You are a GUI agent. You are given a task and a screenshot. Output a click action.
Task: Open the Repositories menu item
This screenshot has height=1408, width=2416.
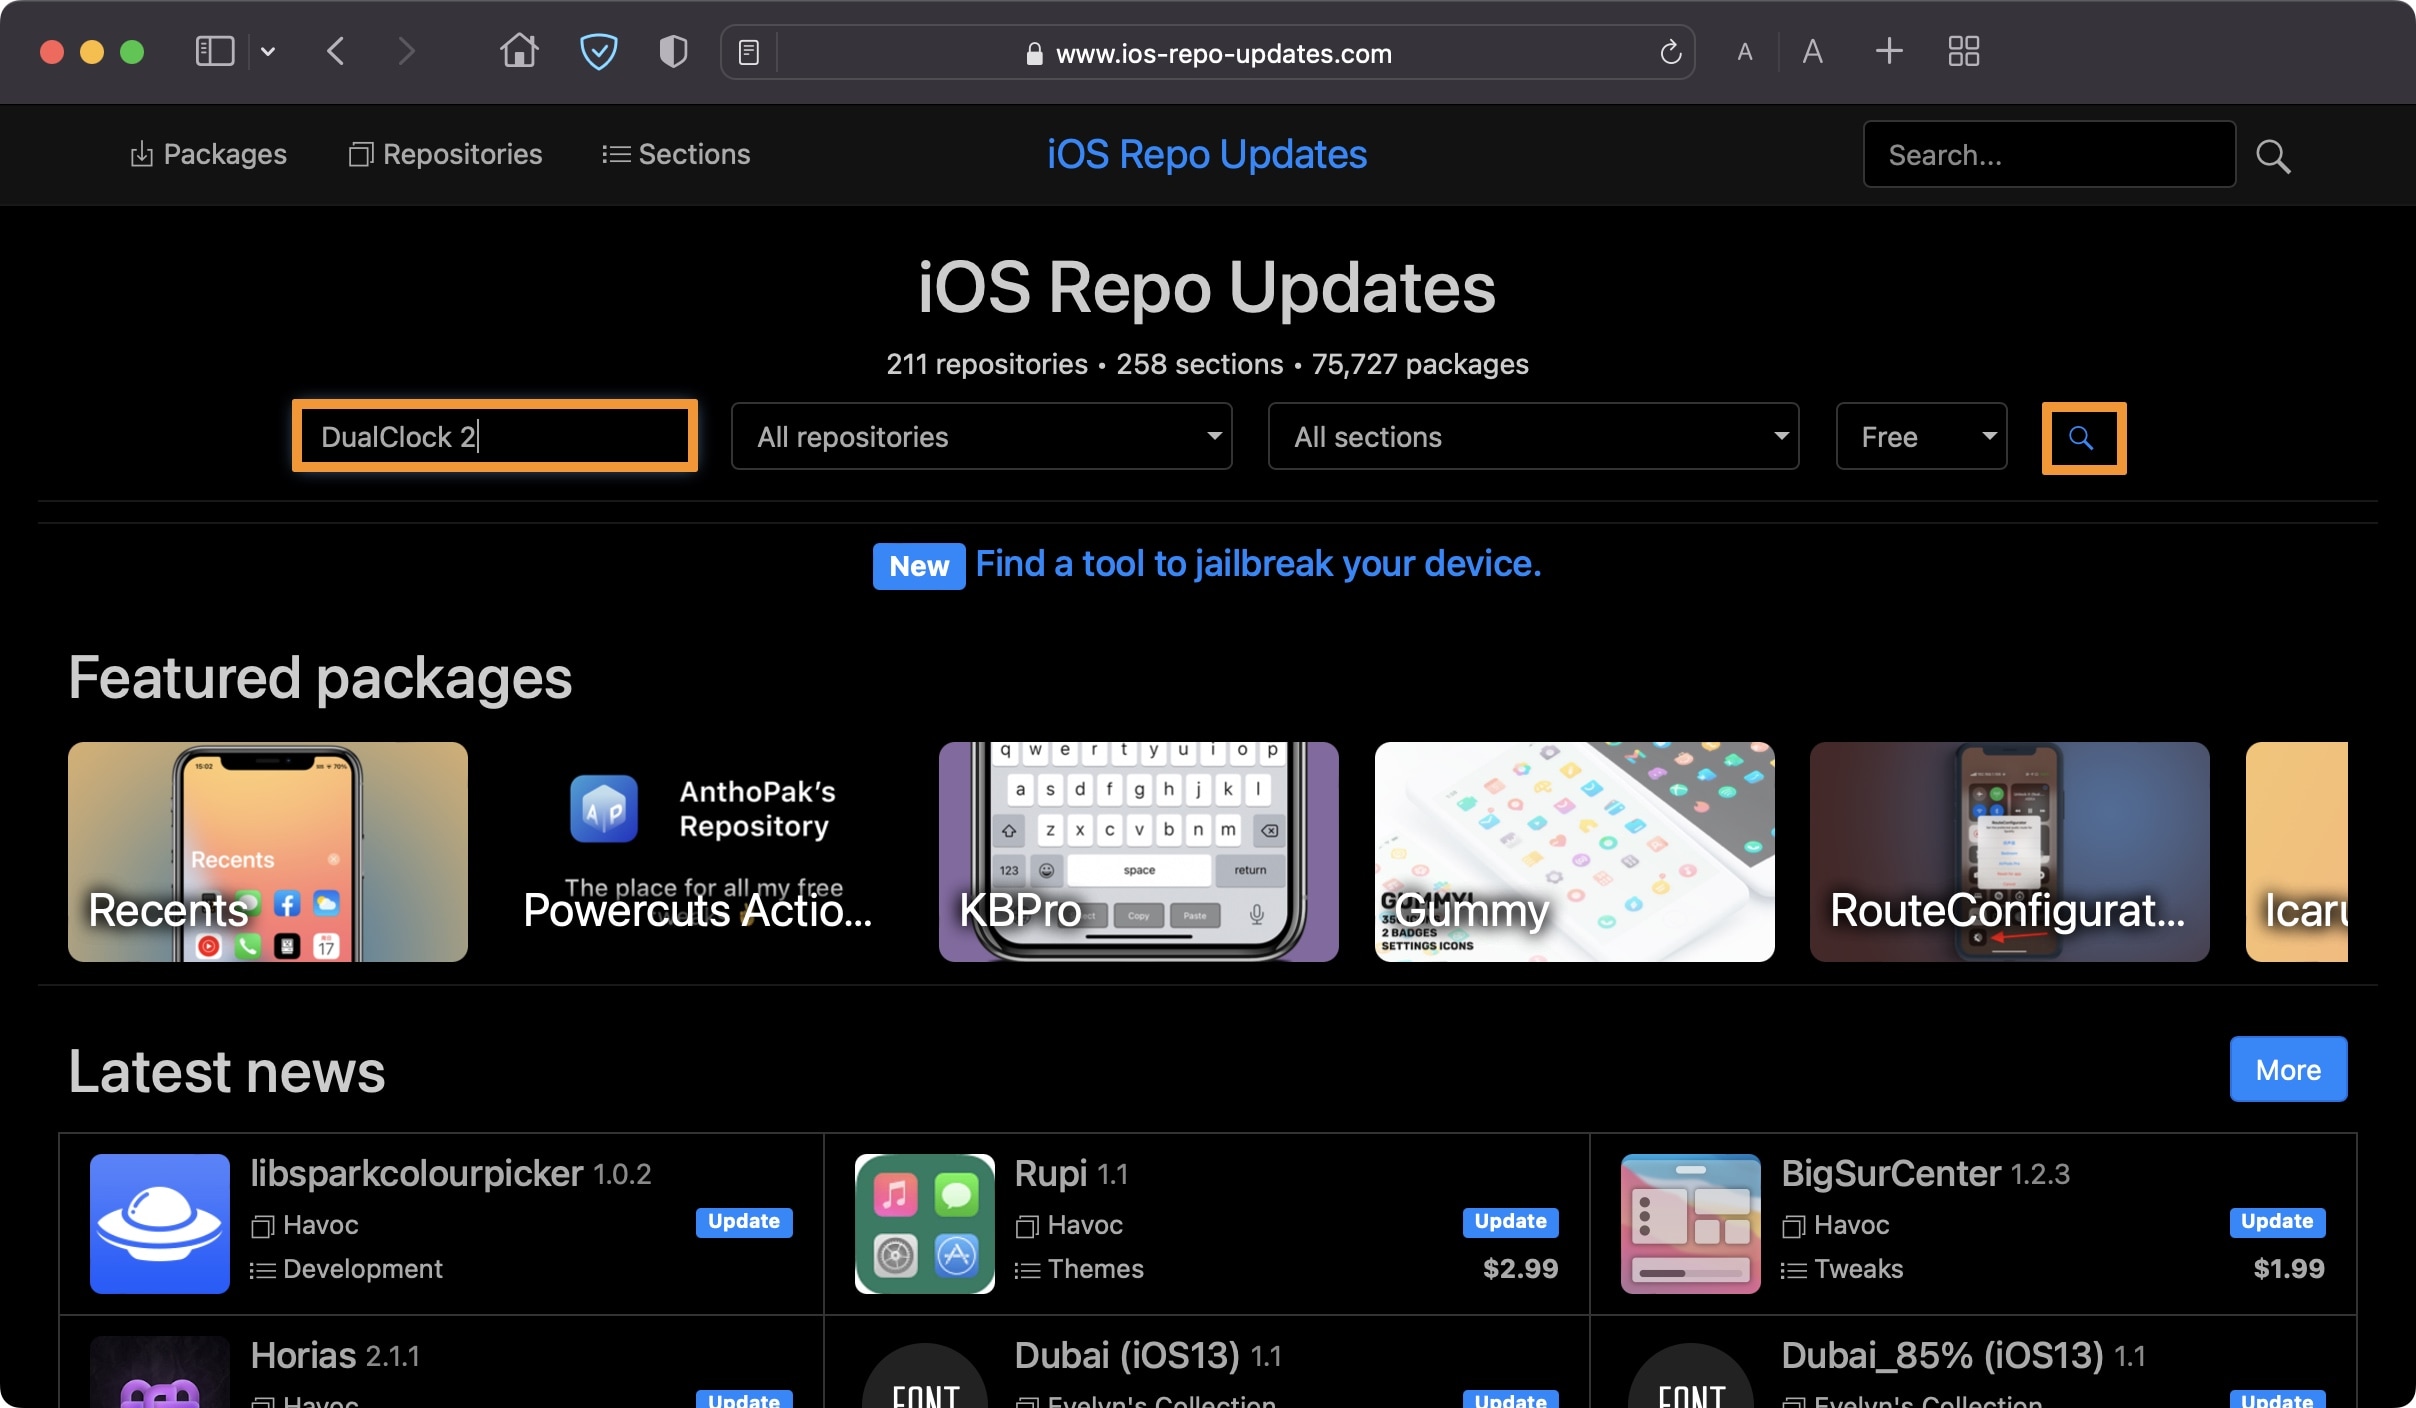pos(445,154)
